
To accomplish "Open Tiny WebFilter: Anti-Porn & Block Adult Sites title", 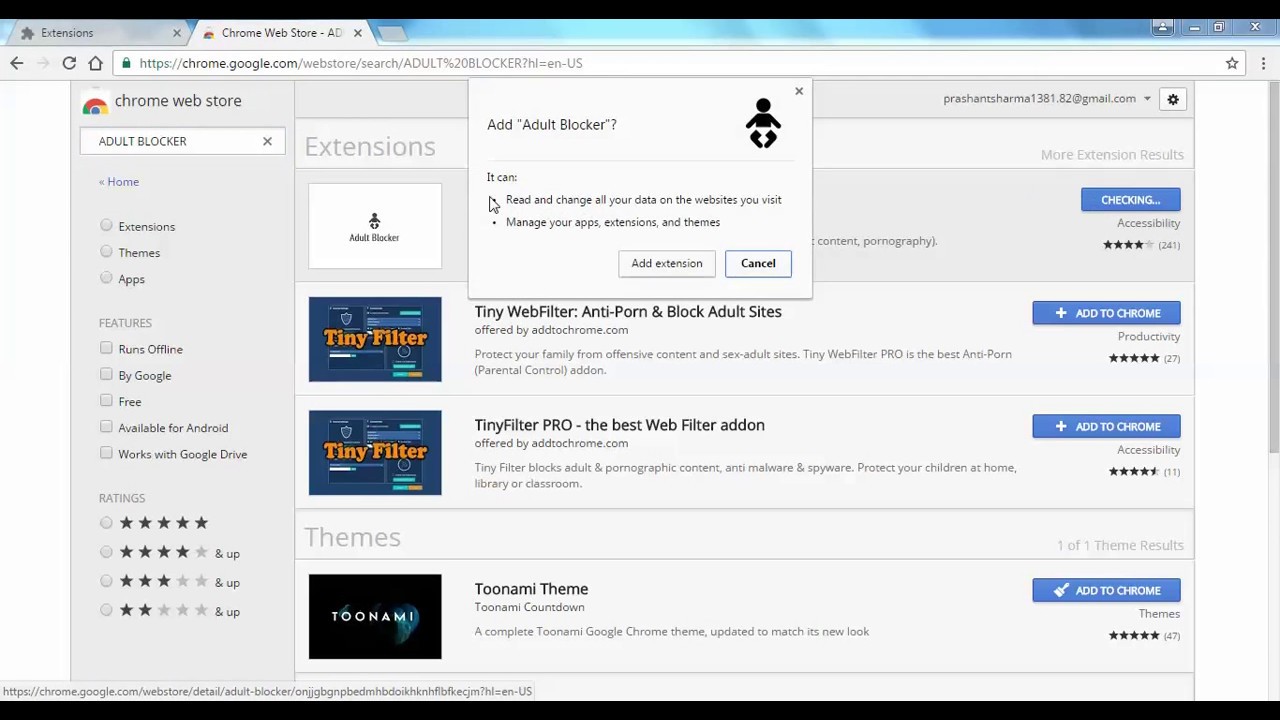I will [628, 312].
